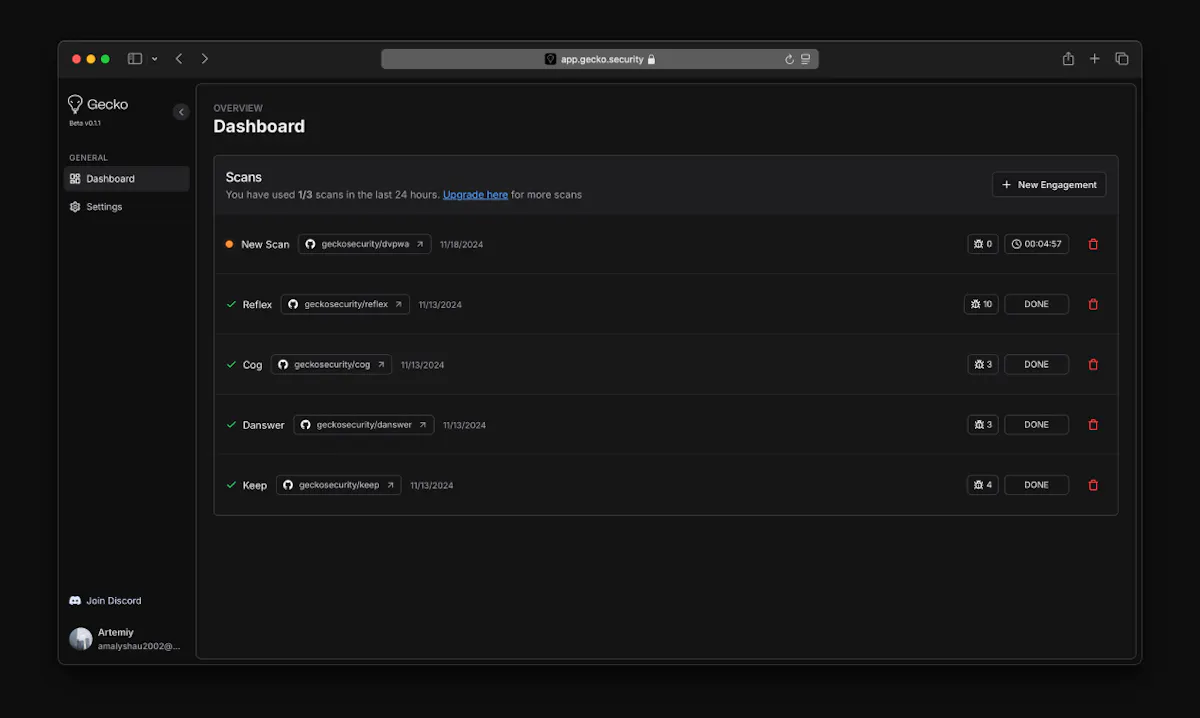Go back in browser history
Screen dimensions: 1200x718
tap(179, 59)
